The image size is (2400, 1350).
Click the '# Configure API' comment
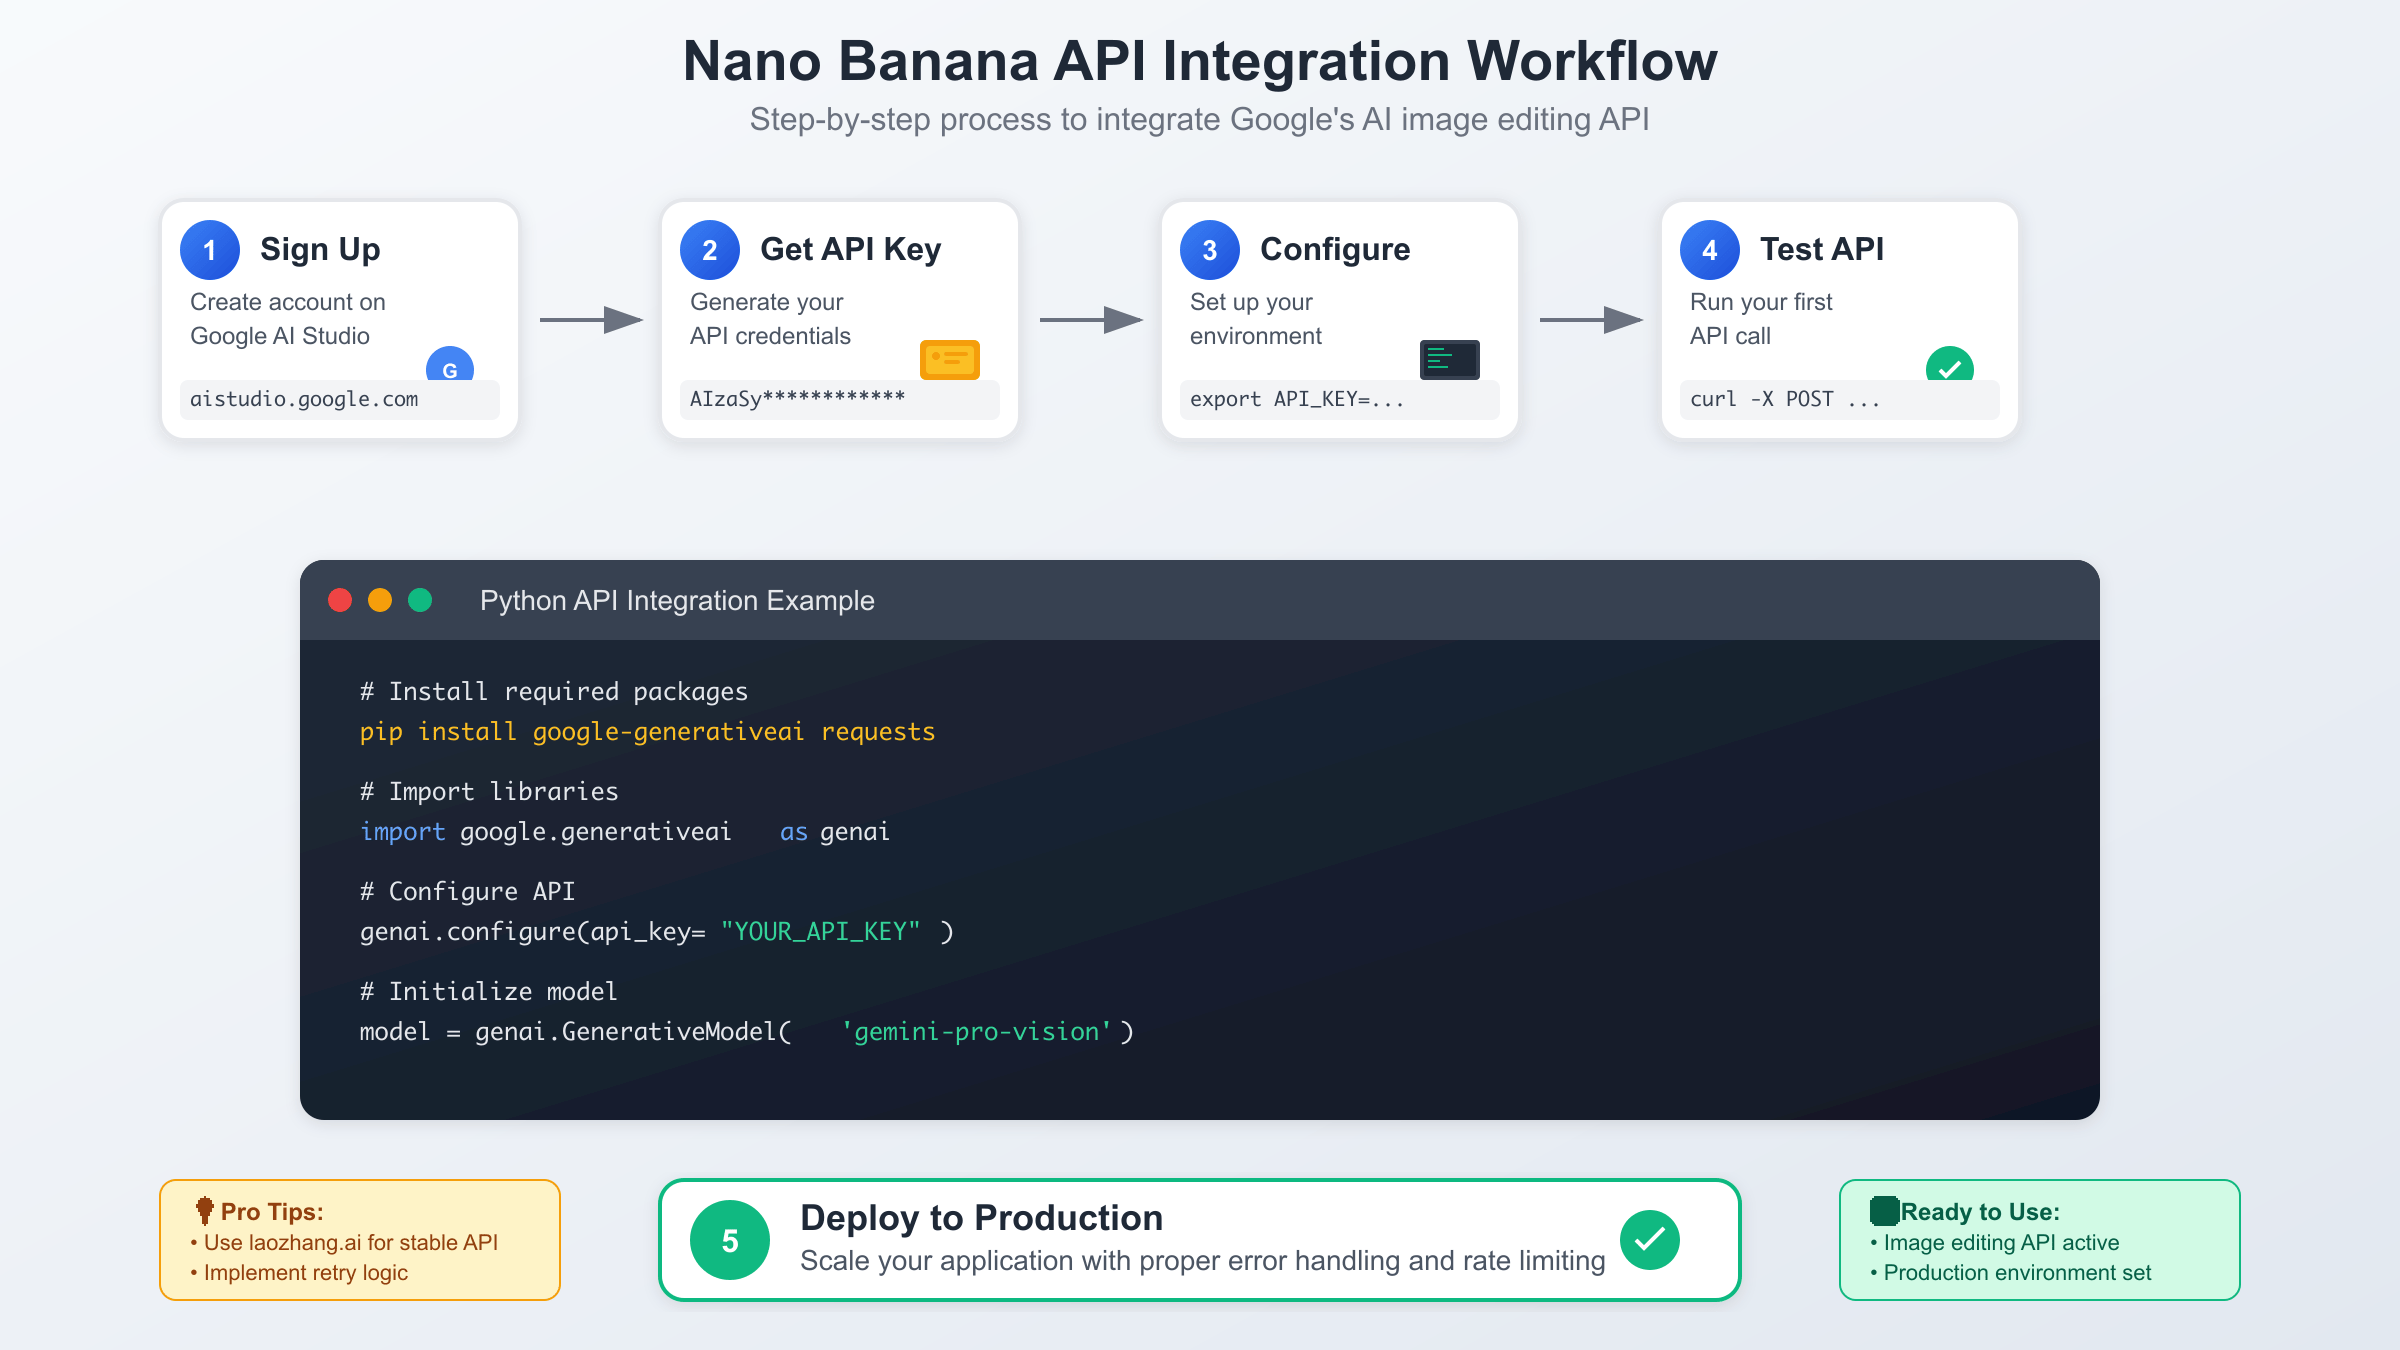click(x=467, y=891)
